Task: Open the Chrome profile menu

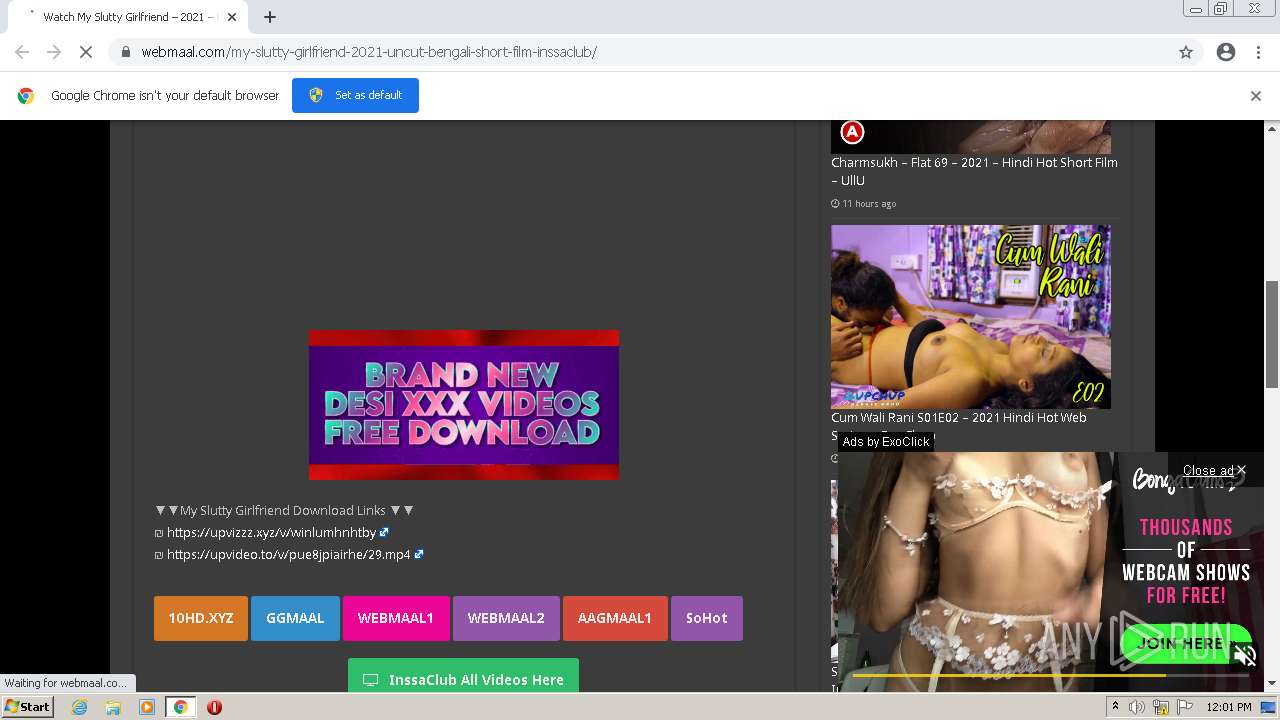Action: pyautogui.click(x=1226, y=52)
